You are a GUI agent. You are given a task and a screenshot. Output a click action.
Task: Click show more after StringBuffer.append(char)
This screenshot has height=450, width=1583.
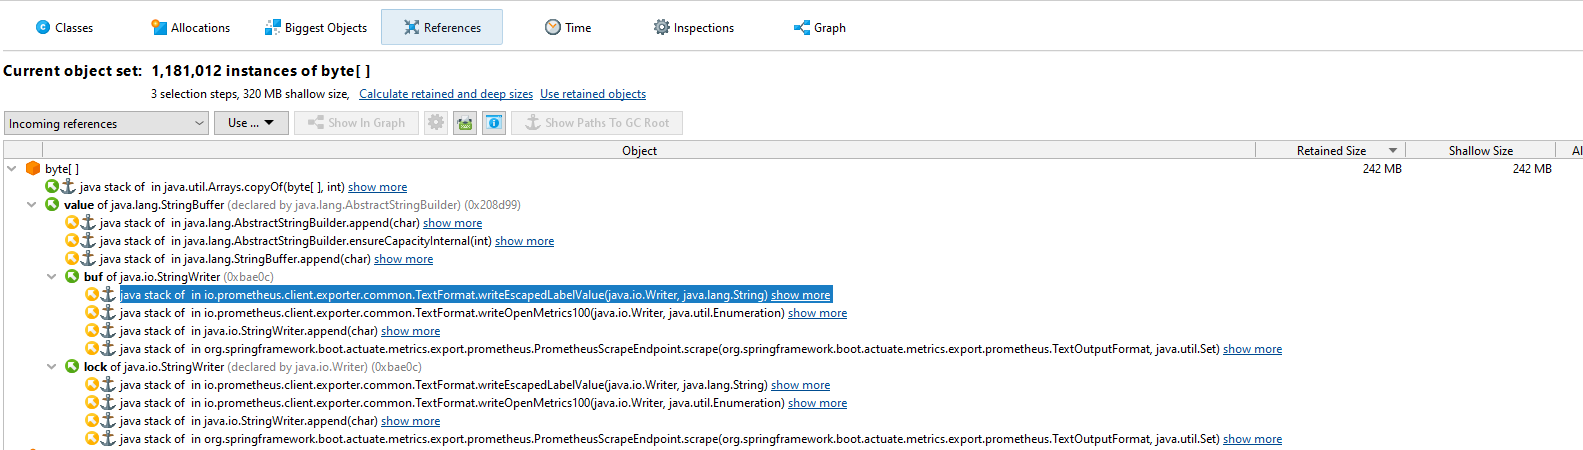coord(403,259)
